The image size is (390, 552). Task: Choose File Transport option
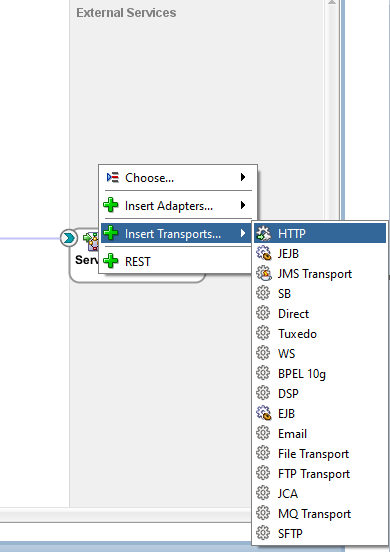320,454
